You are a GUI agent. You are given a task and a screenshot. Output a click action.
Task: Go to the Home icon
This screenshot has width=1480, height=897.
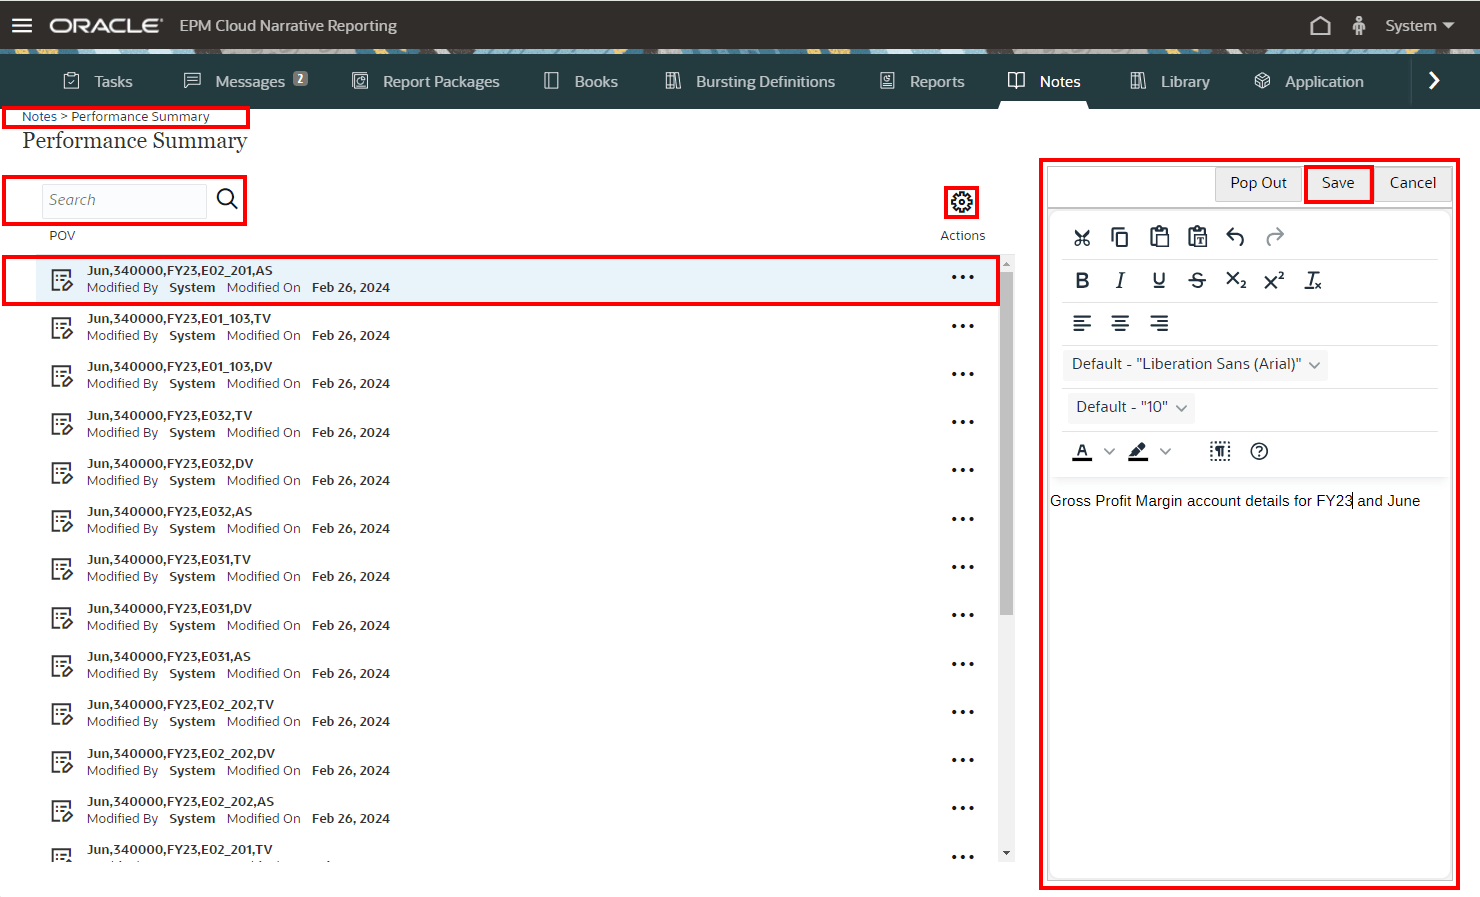pos(1320,25)
